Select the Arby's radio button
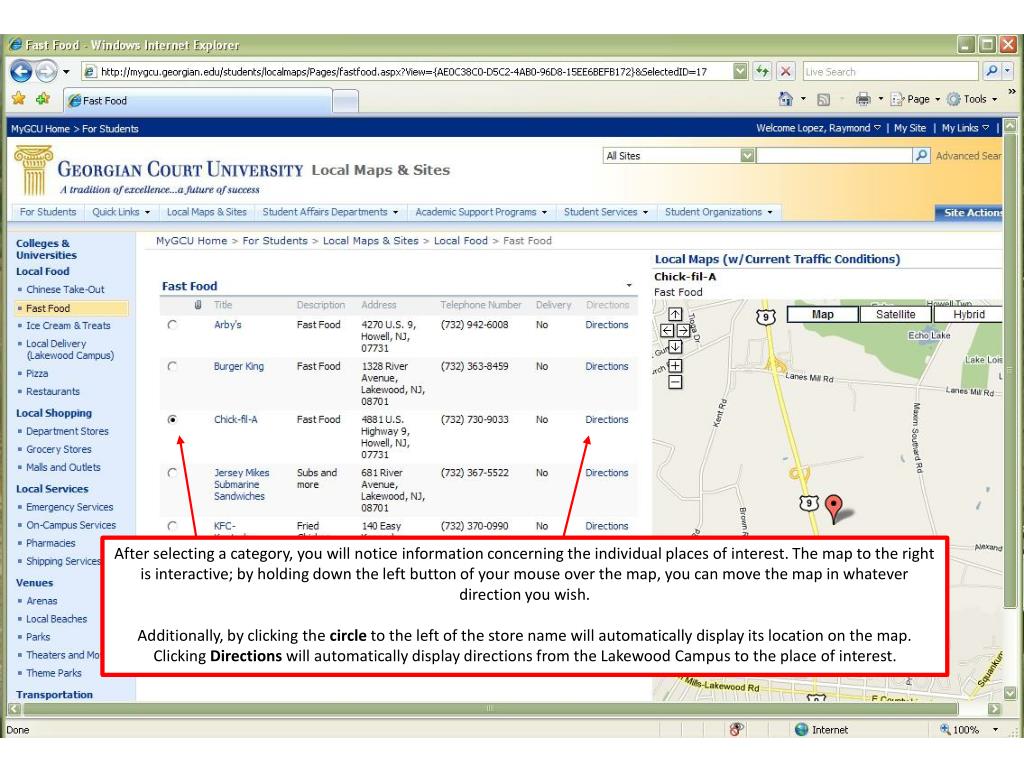Viewport: 1024px width, 768px height. tap(172, 325)
